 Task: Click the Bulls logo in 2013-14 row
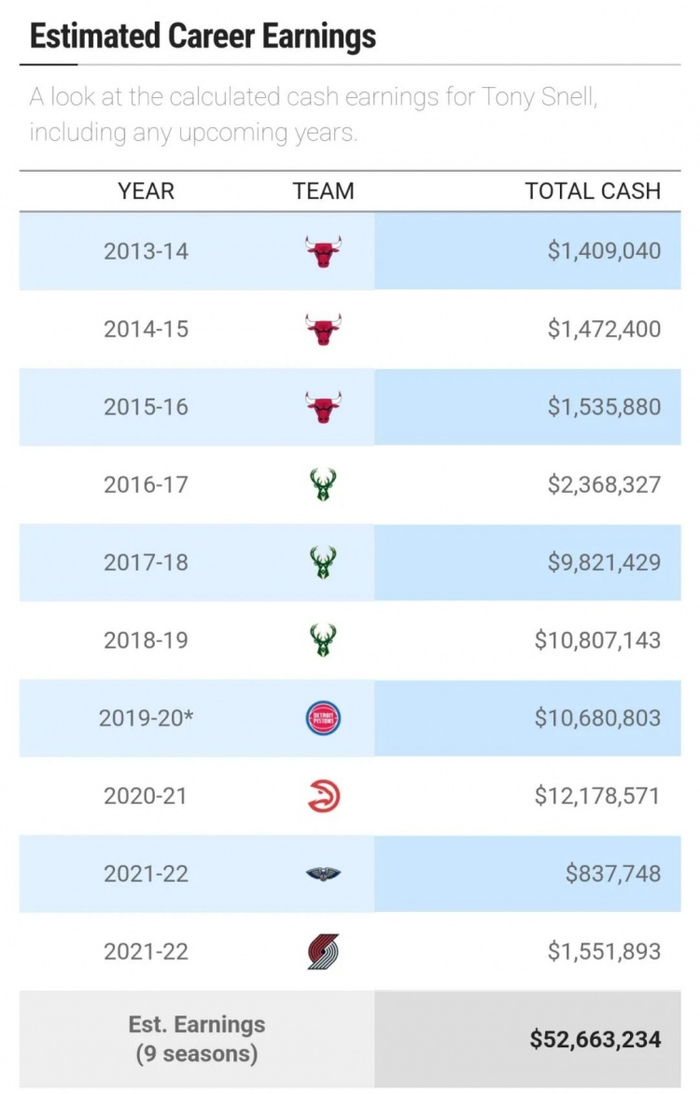[x=323, y=251]
